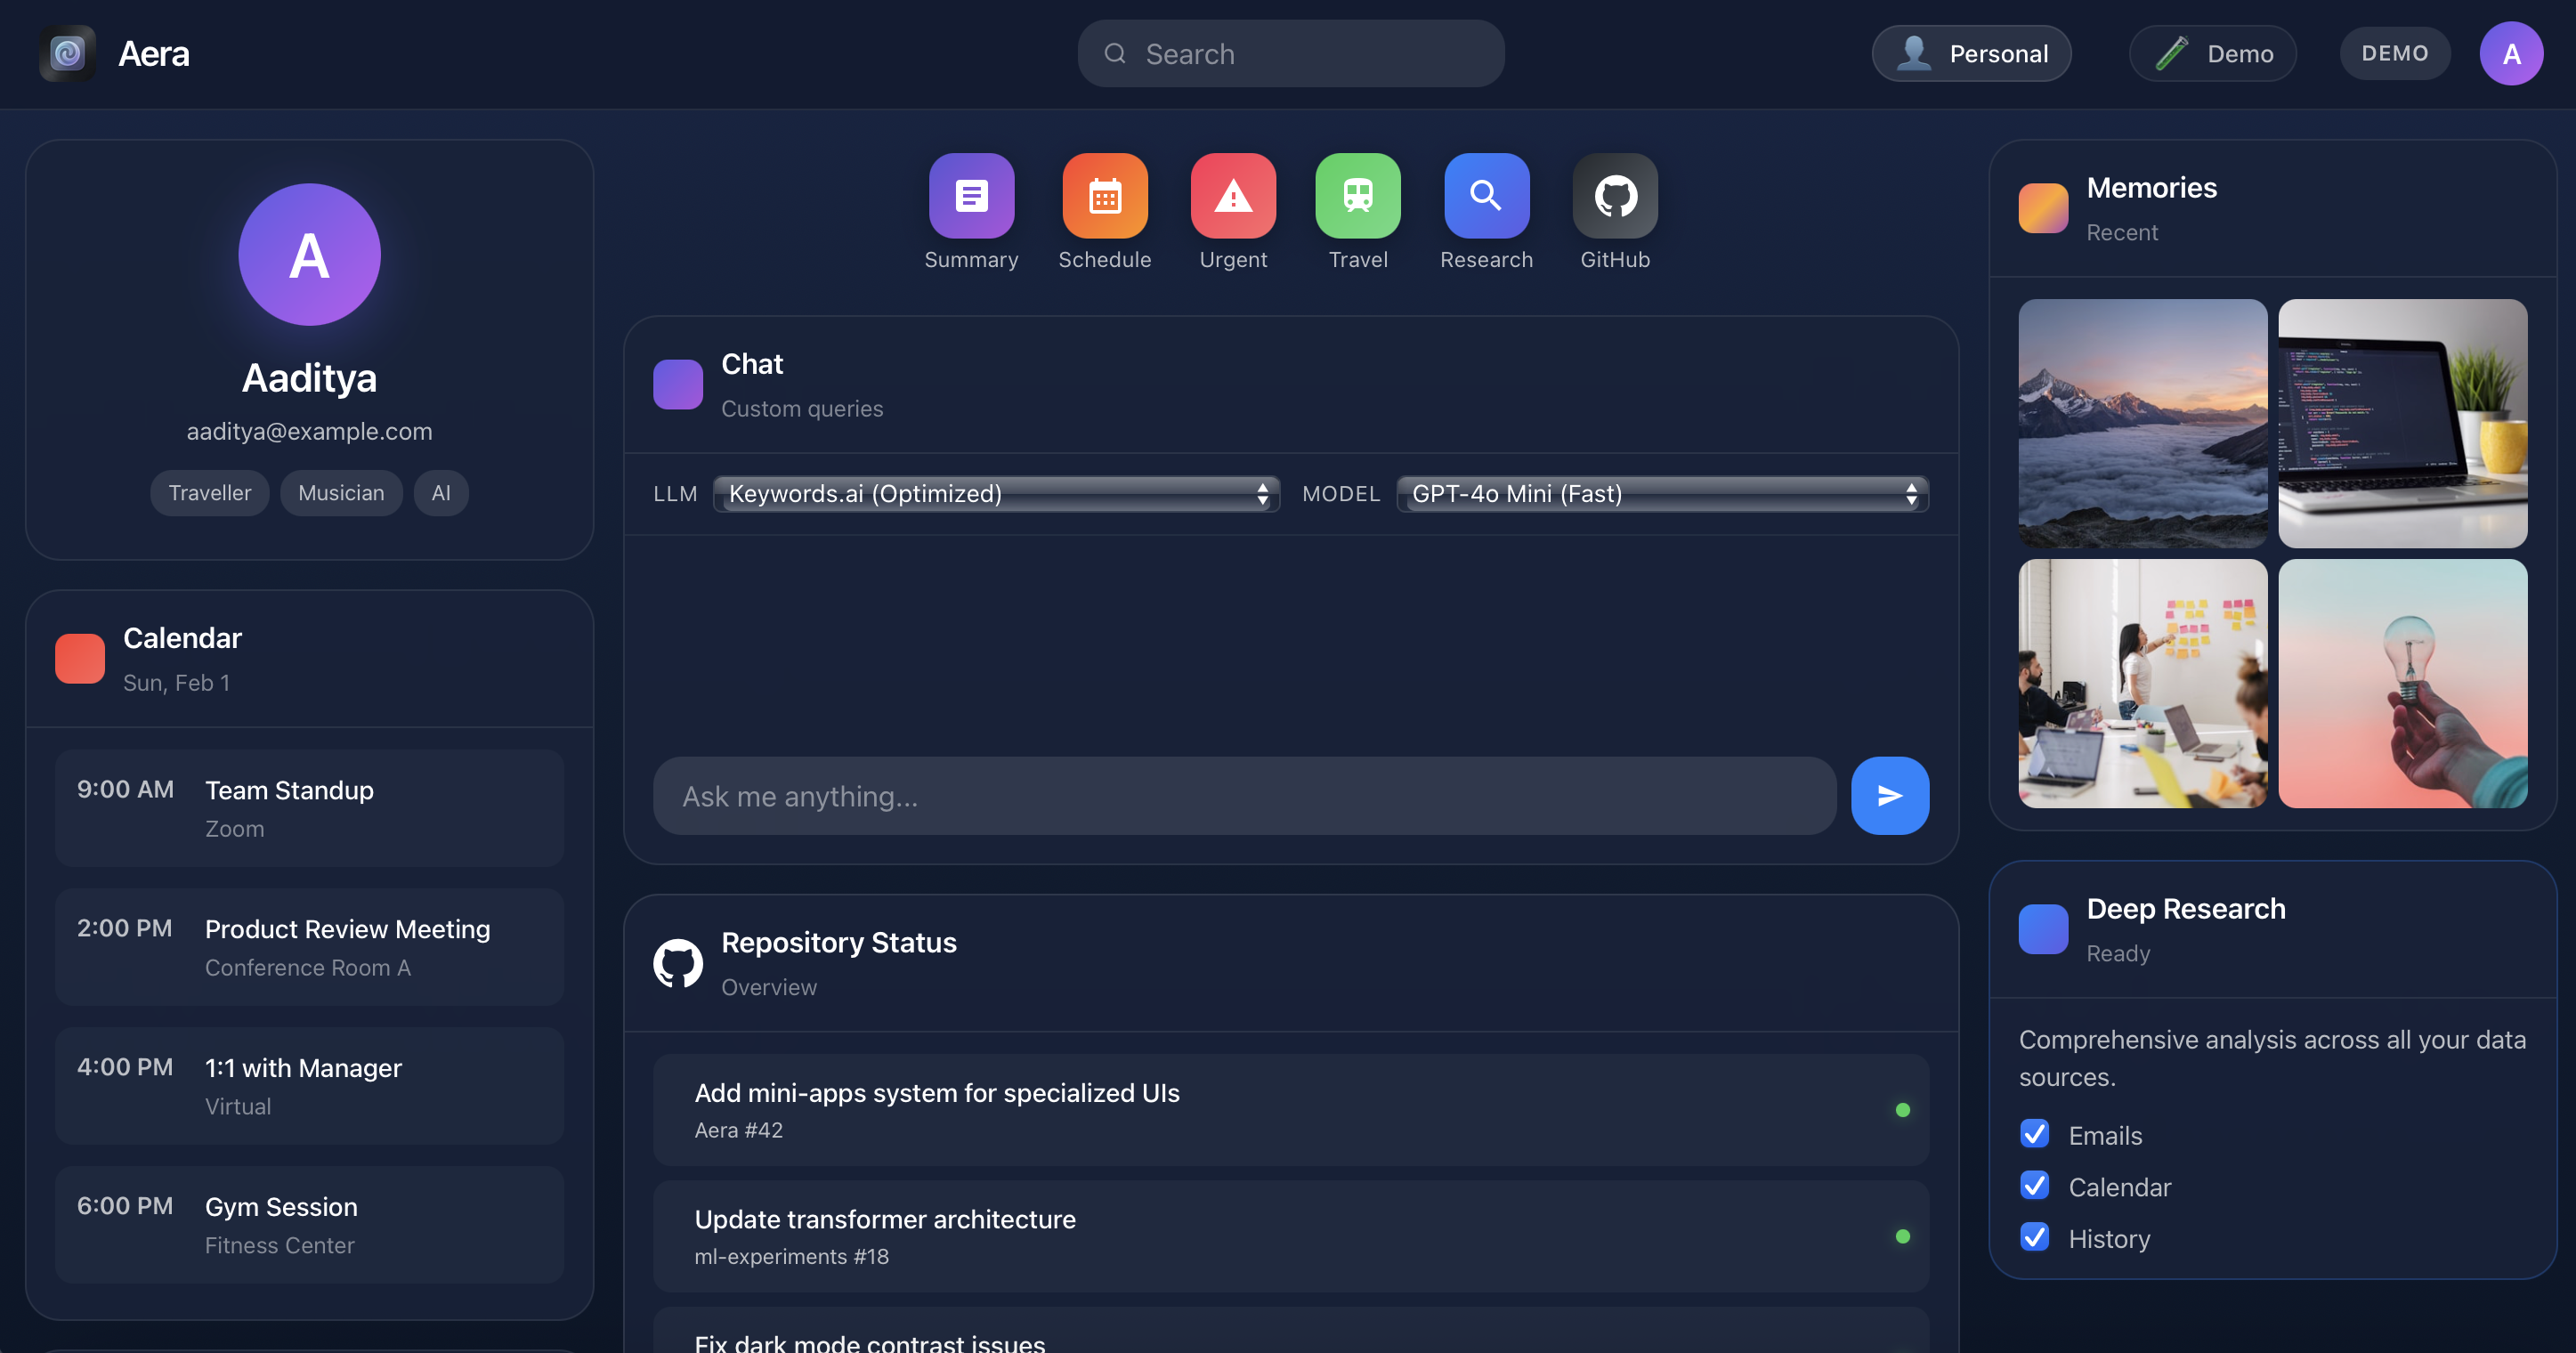Open the GitHub quick action icon
Image resolution: width=2576 pixels, height=1353 pixels.
(1614, 196)
